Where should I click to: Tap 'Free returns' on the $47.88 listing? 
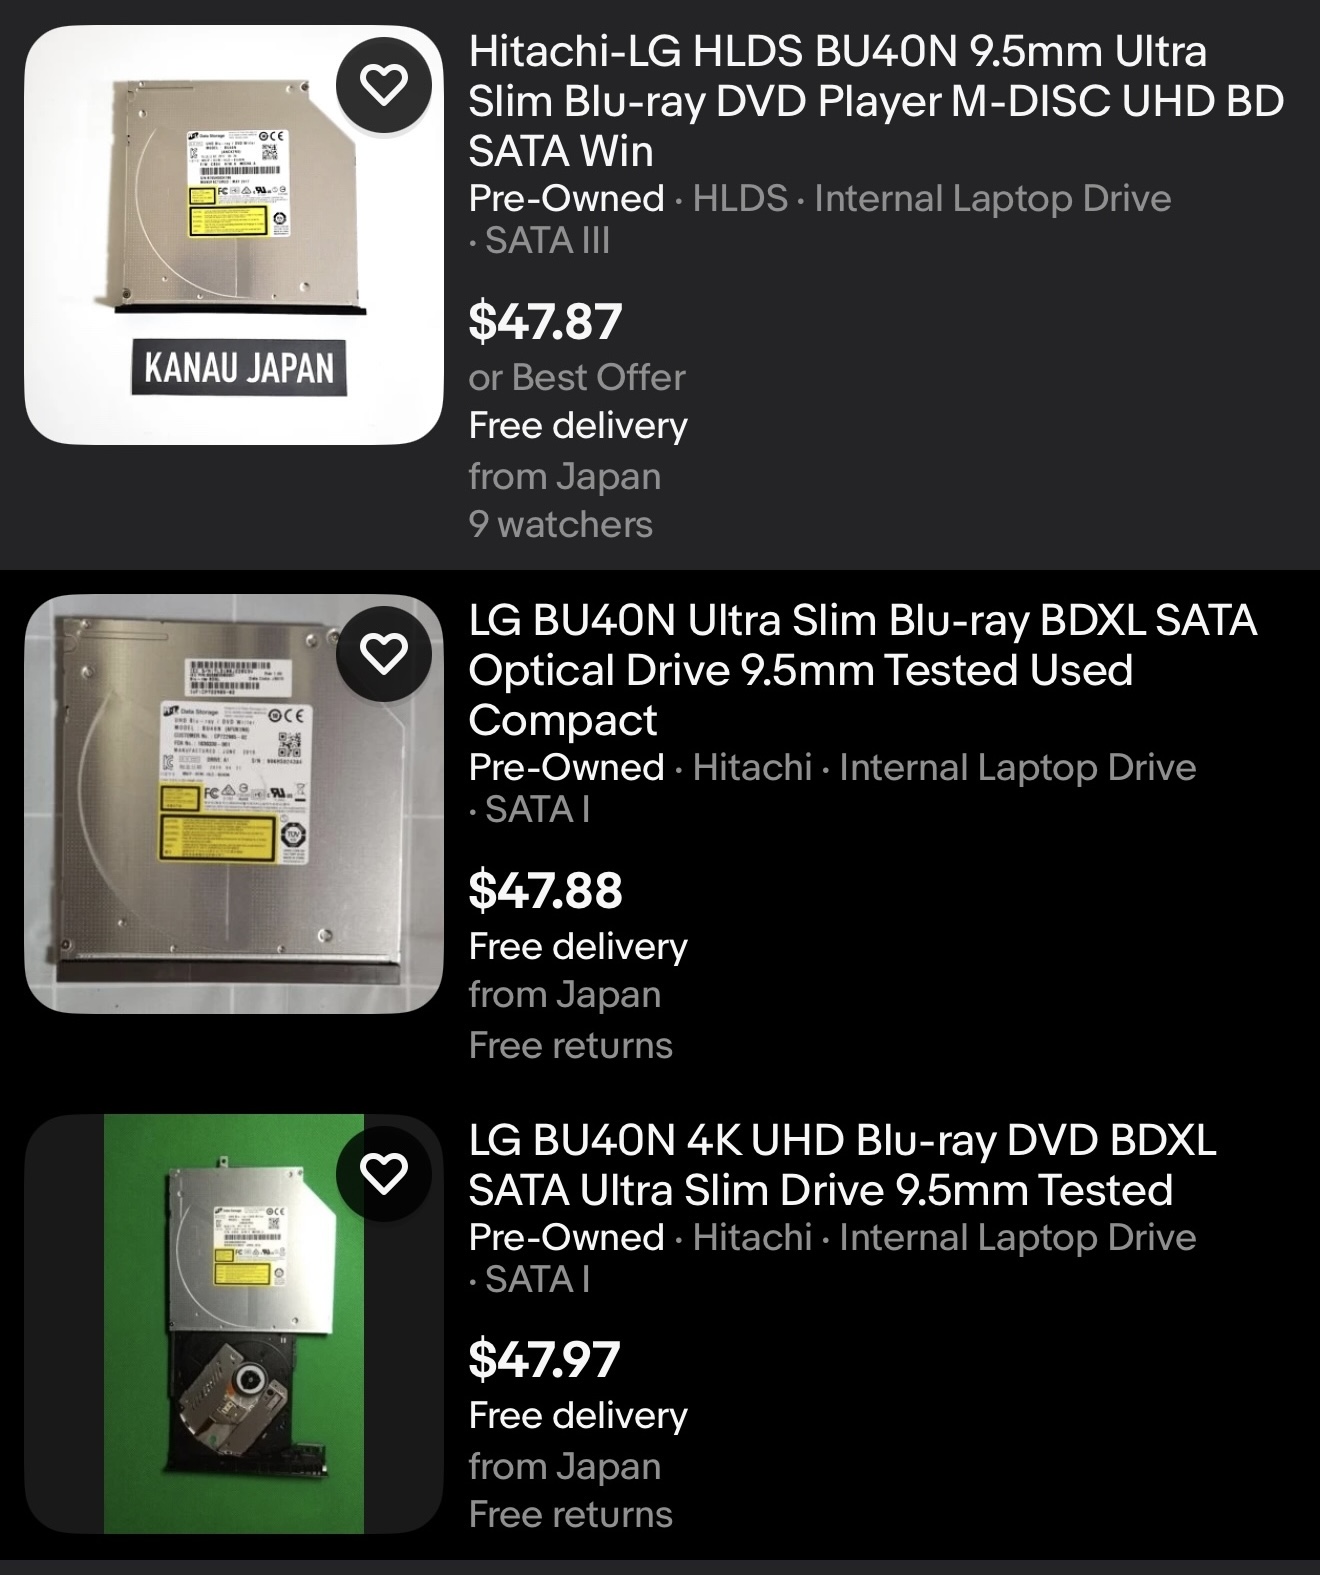pos(570,1045)
